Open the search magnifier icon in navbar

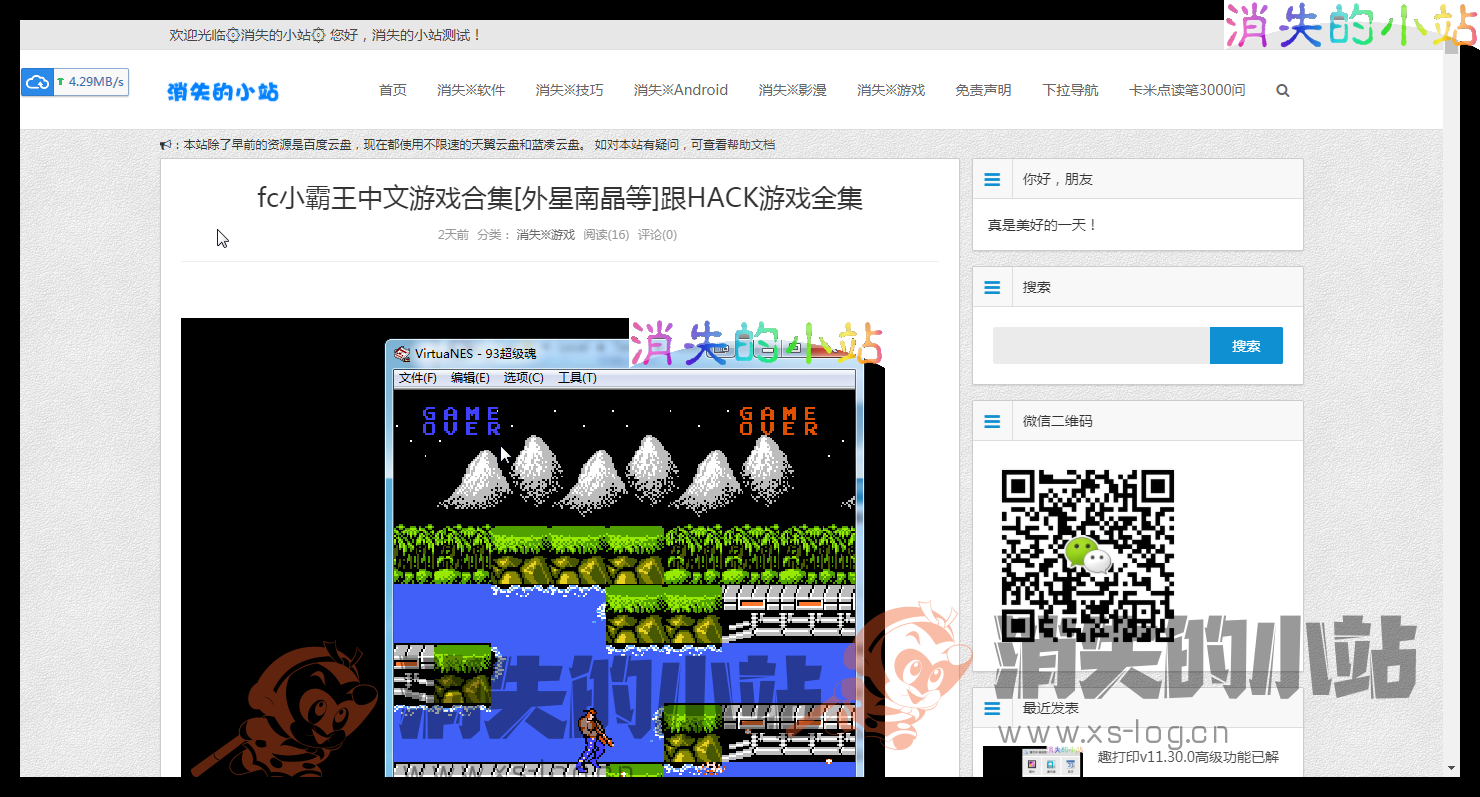[1283, 90]
